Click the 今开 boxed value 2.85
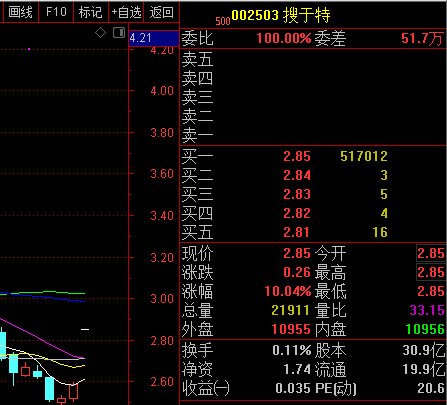 tap(431, 253)
